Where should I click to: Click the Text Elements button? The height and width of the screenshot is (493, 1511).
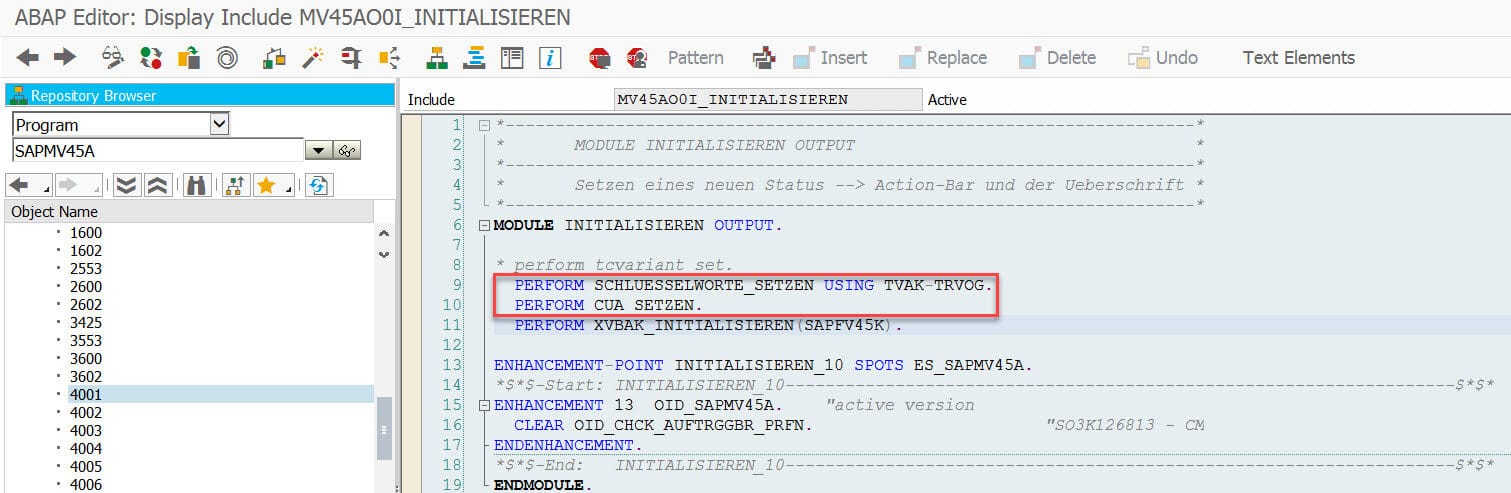[1298, 58]
